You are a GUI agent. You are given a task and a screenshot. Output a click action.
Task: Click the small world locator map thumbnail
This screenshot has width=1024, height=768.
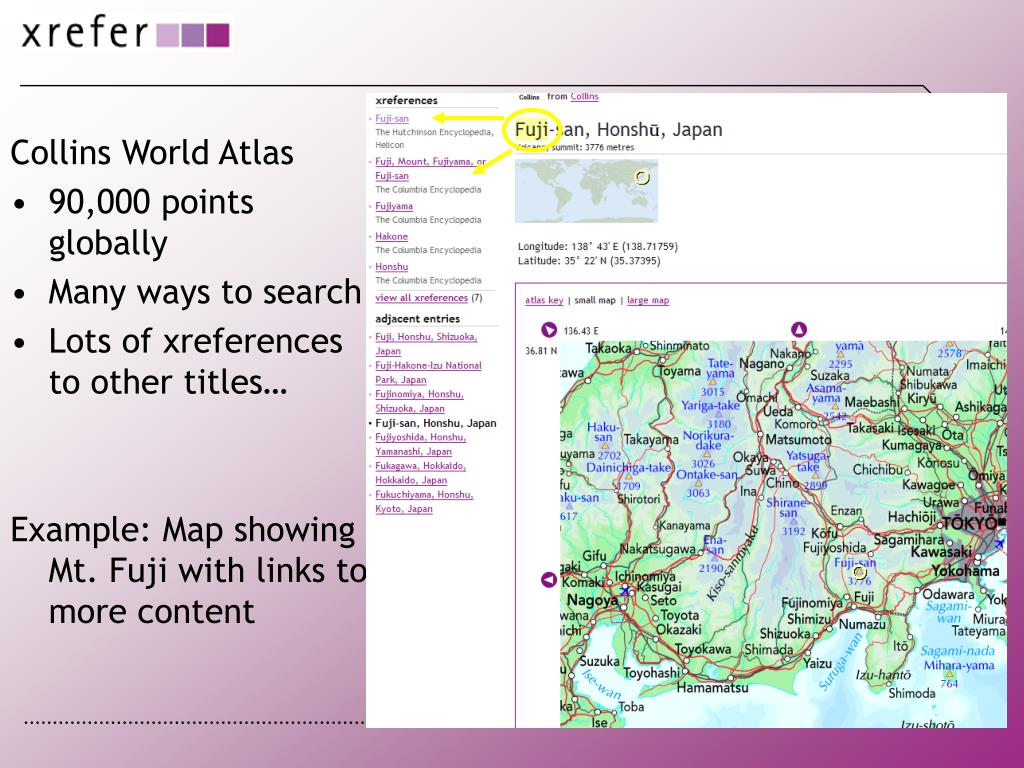[x=586, y=191]
